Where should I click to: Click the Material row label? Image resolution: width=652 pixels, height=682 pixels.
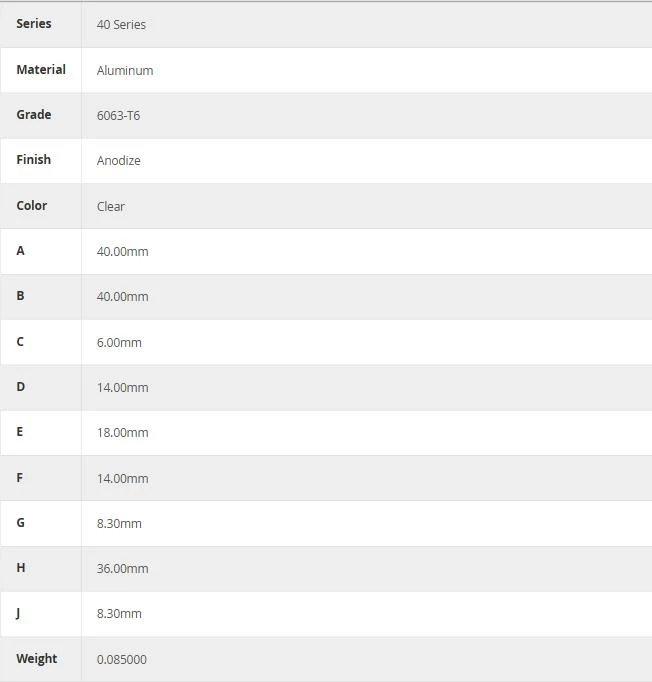click(x=41, y=70)
